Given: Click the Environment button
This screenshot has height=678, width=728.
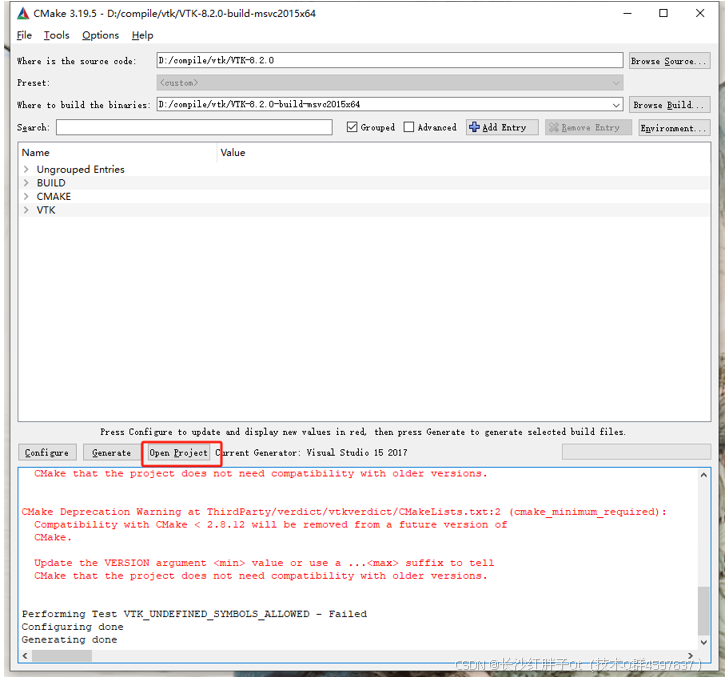Looking at the screenshot, I should [x=673, y=128].
